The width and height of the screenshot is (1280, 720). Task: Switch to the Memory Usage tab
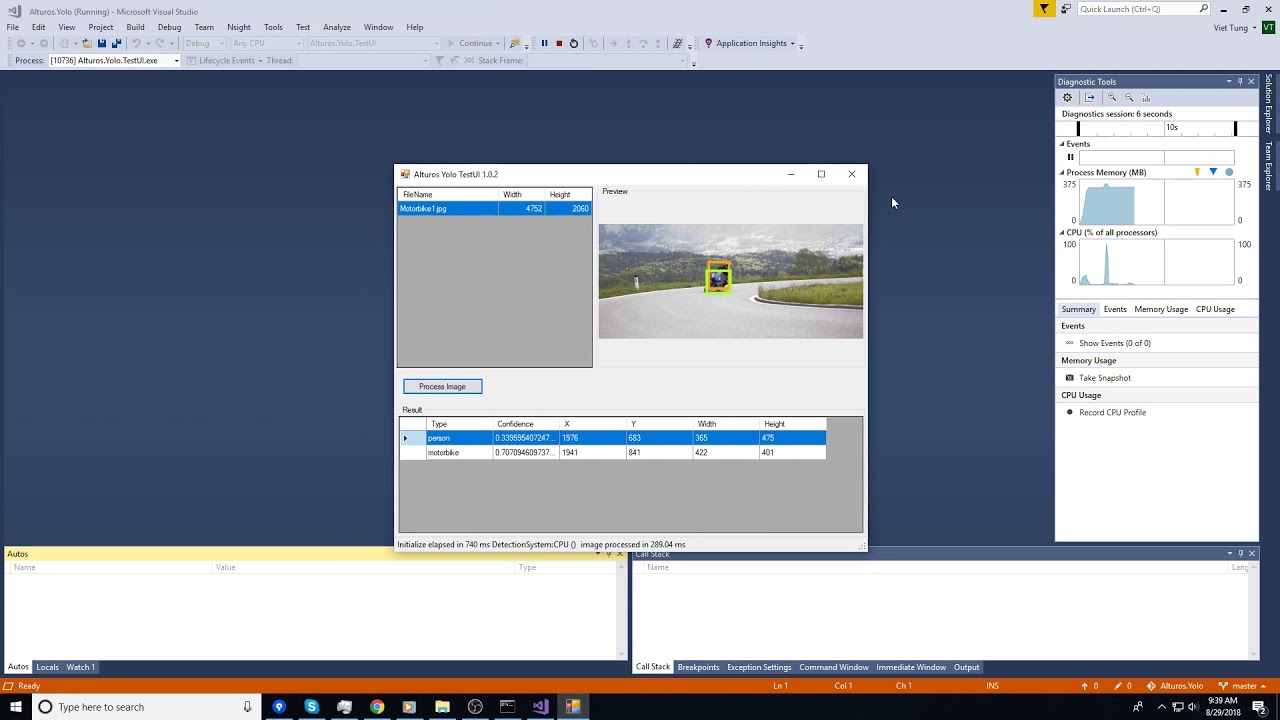tap(1161, 309)
